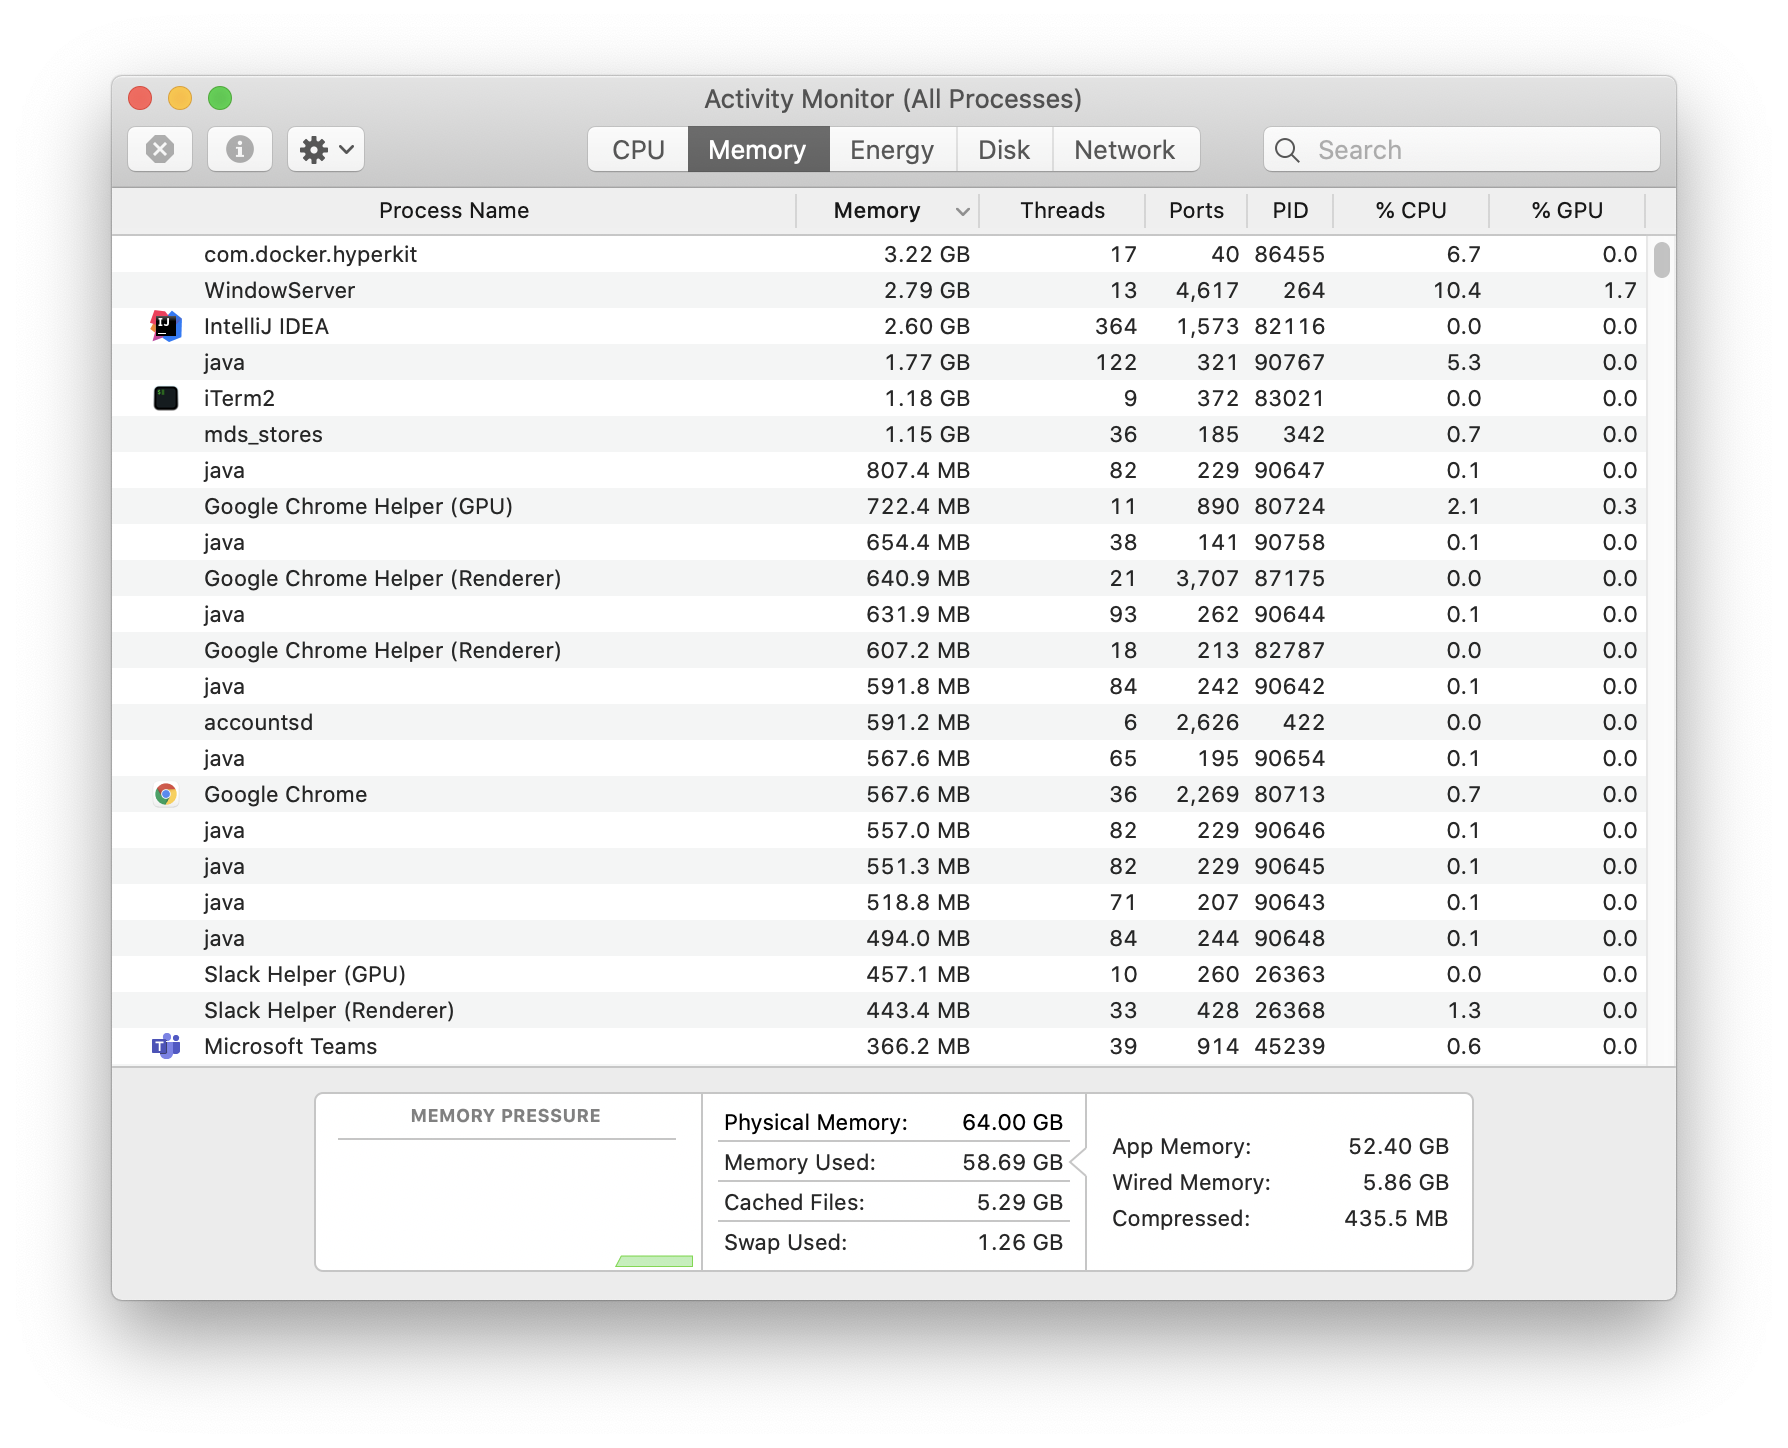This screenshot has height=1448, width=1788.
Task: Select the Microsoft Teams process name
Action: (x=290, y=1046)
